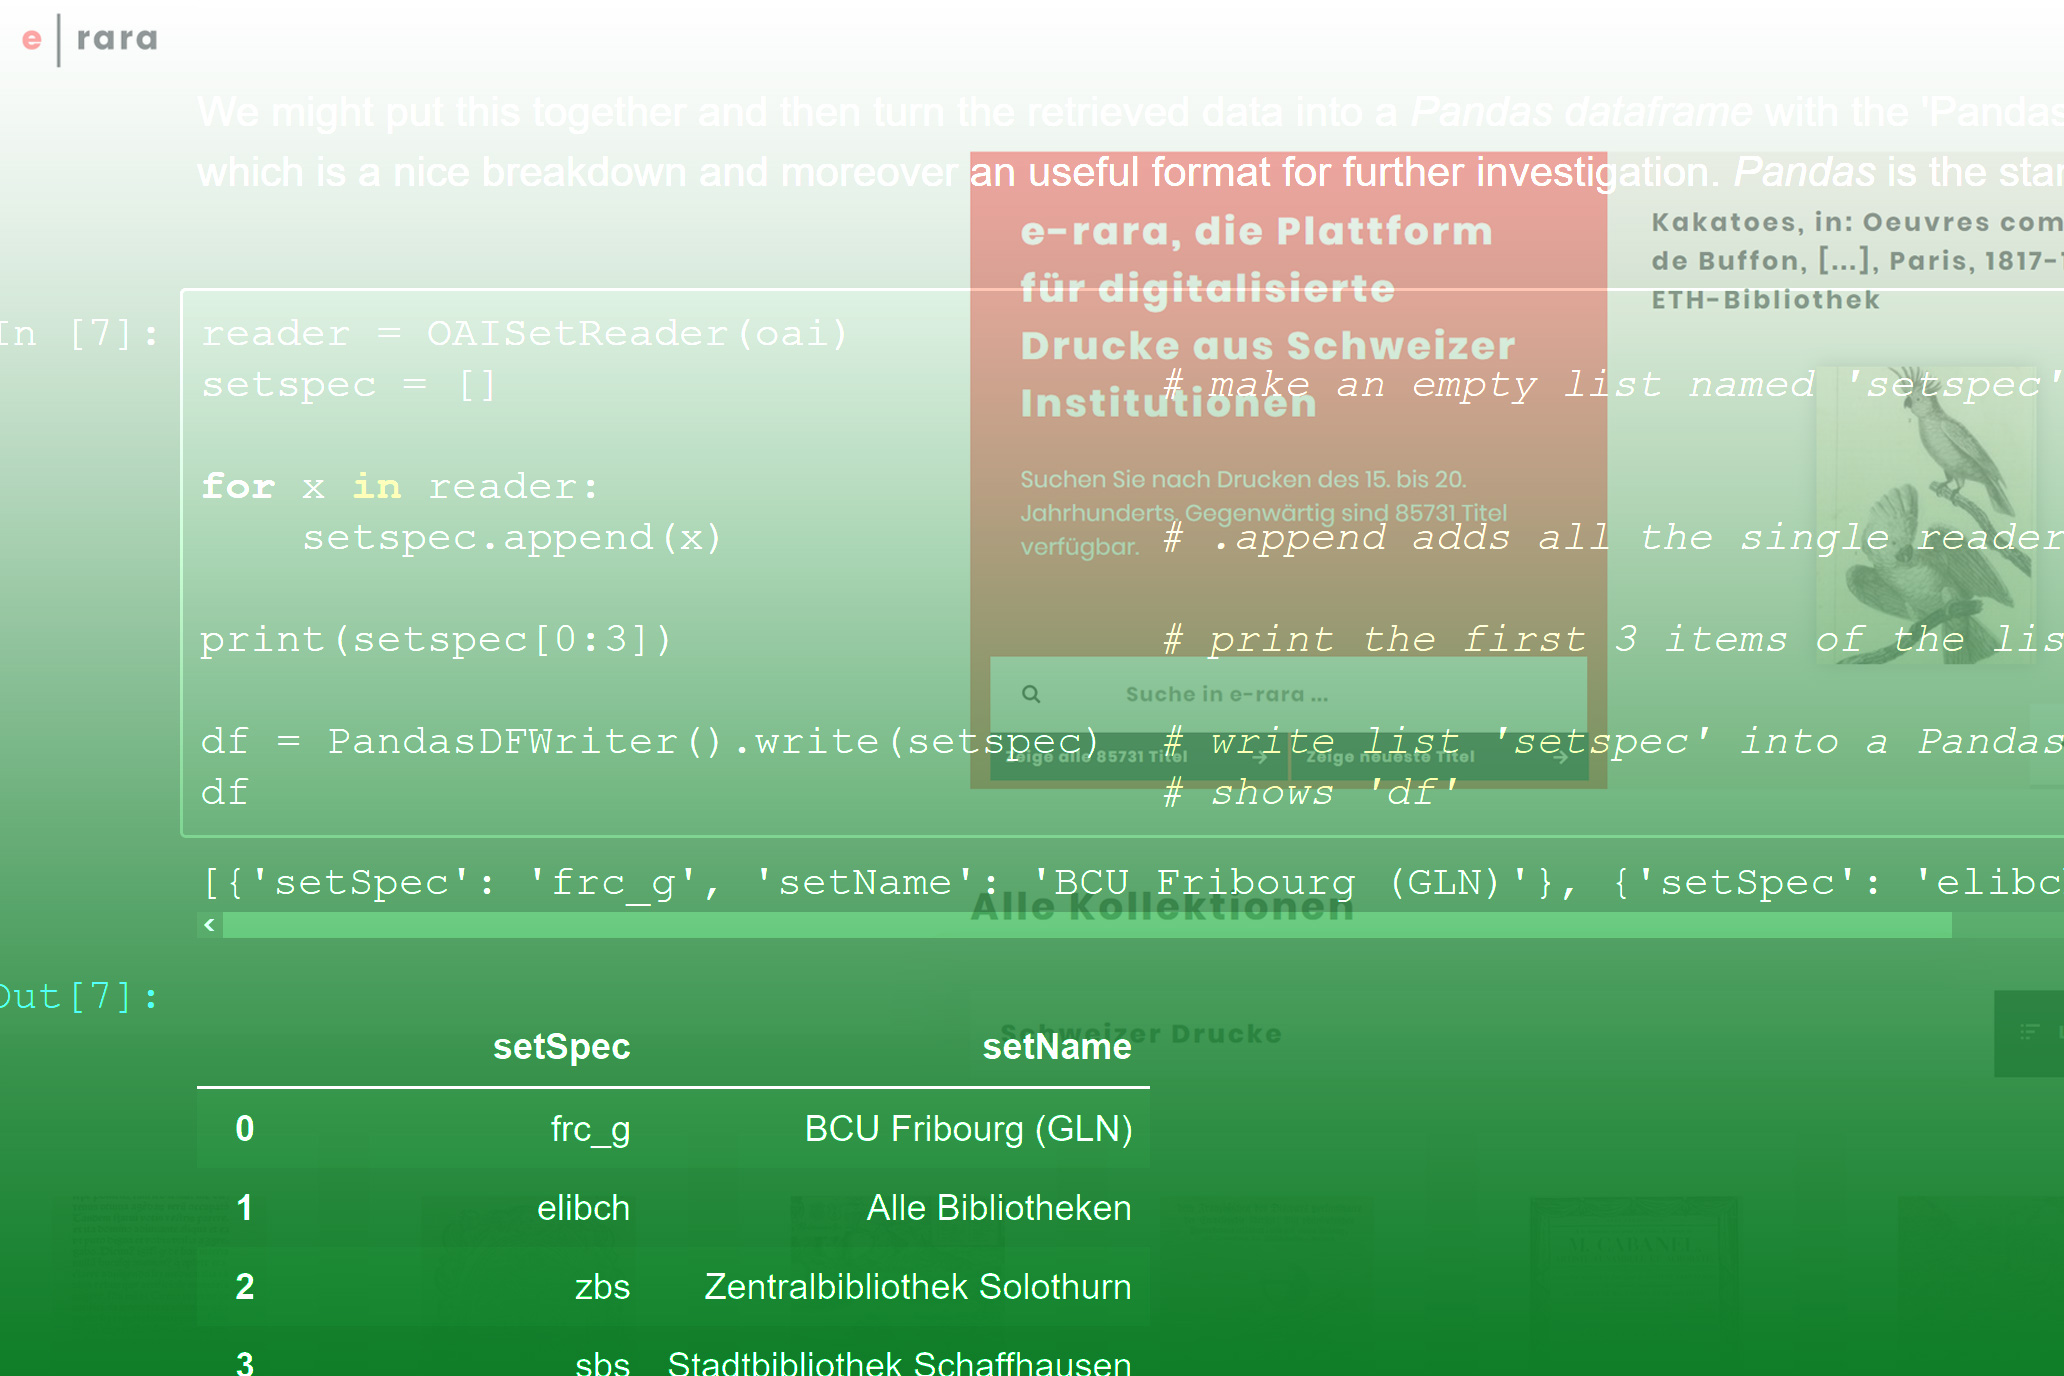Click row index 2 in the dataframe
Viewport: 2064px width, 1376px height.
pyautogui.click(x=245, y=1287)
